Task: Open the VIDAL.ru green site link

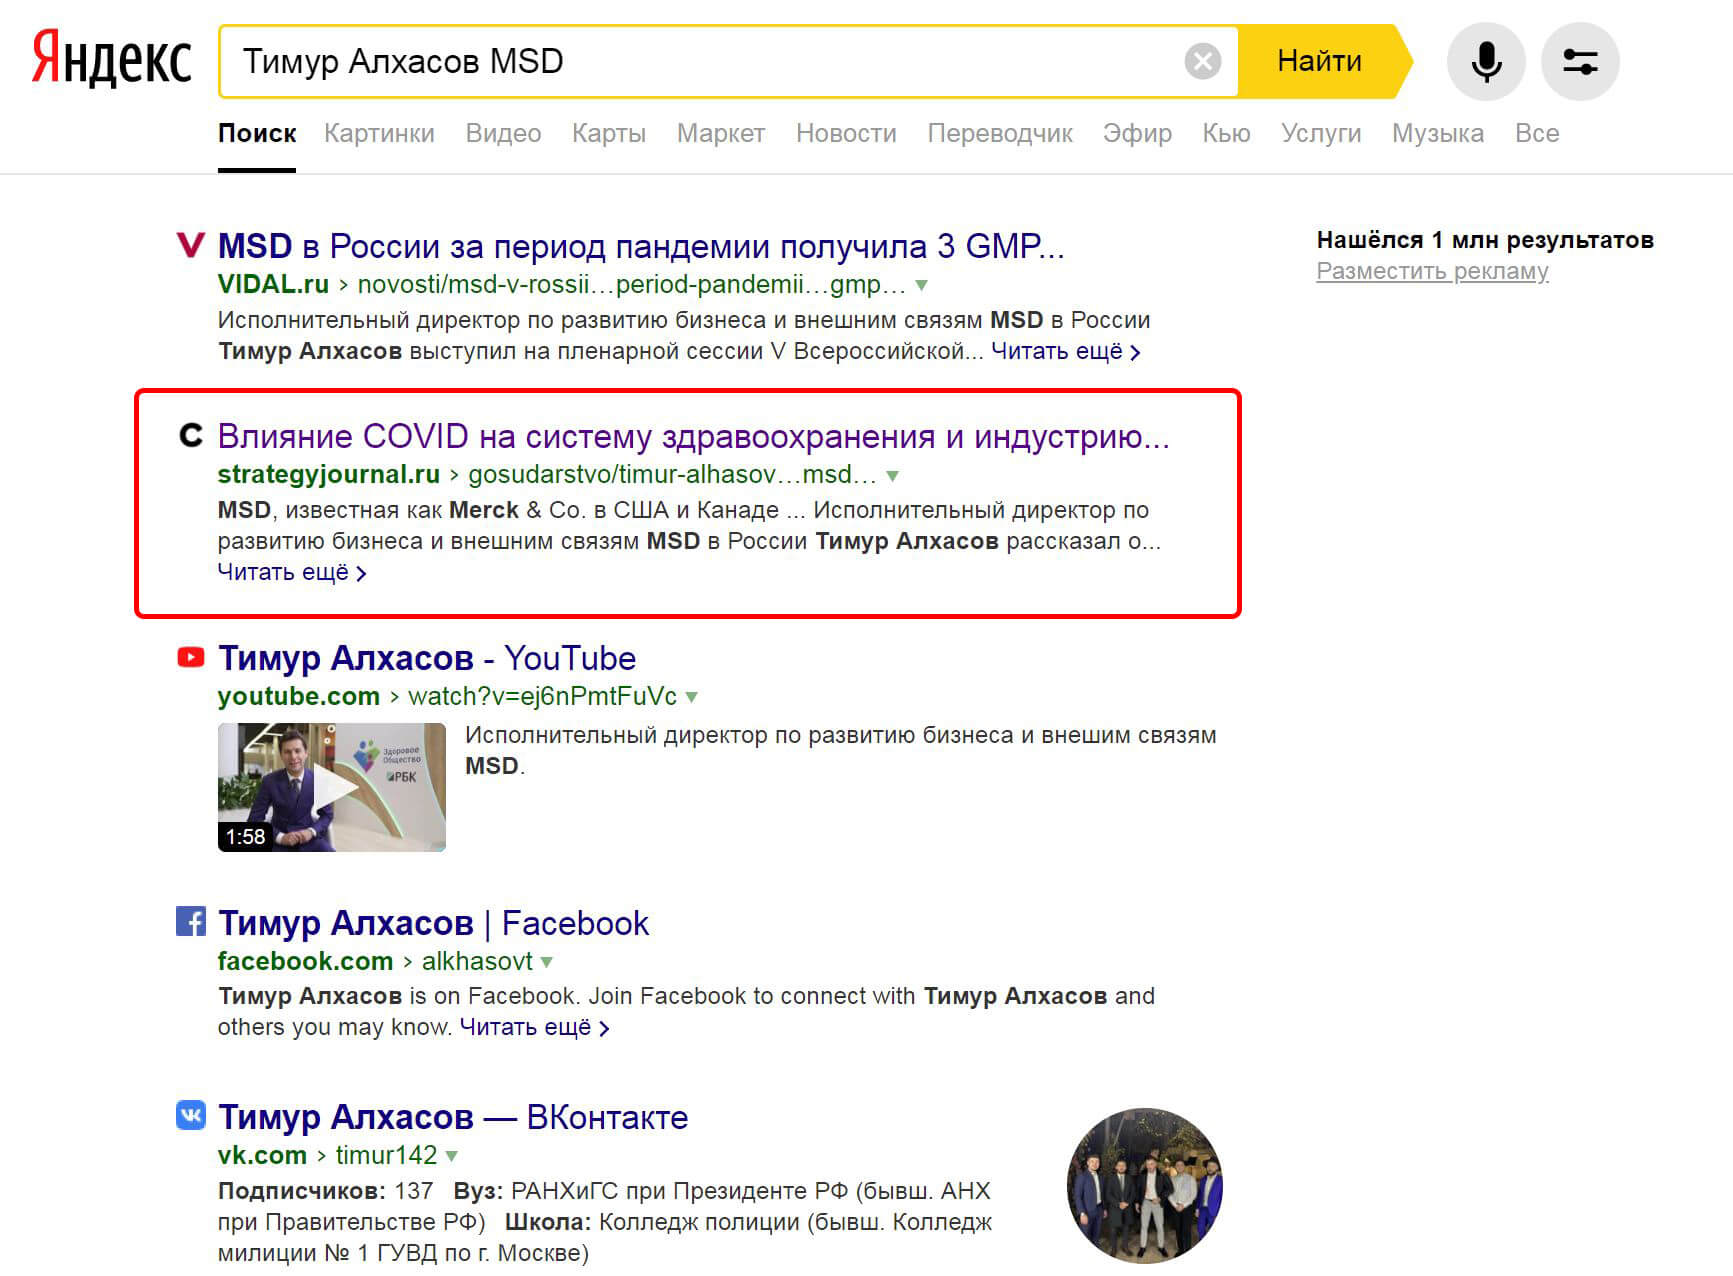Action: [273, 284]
